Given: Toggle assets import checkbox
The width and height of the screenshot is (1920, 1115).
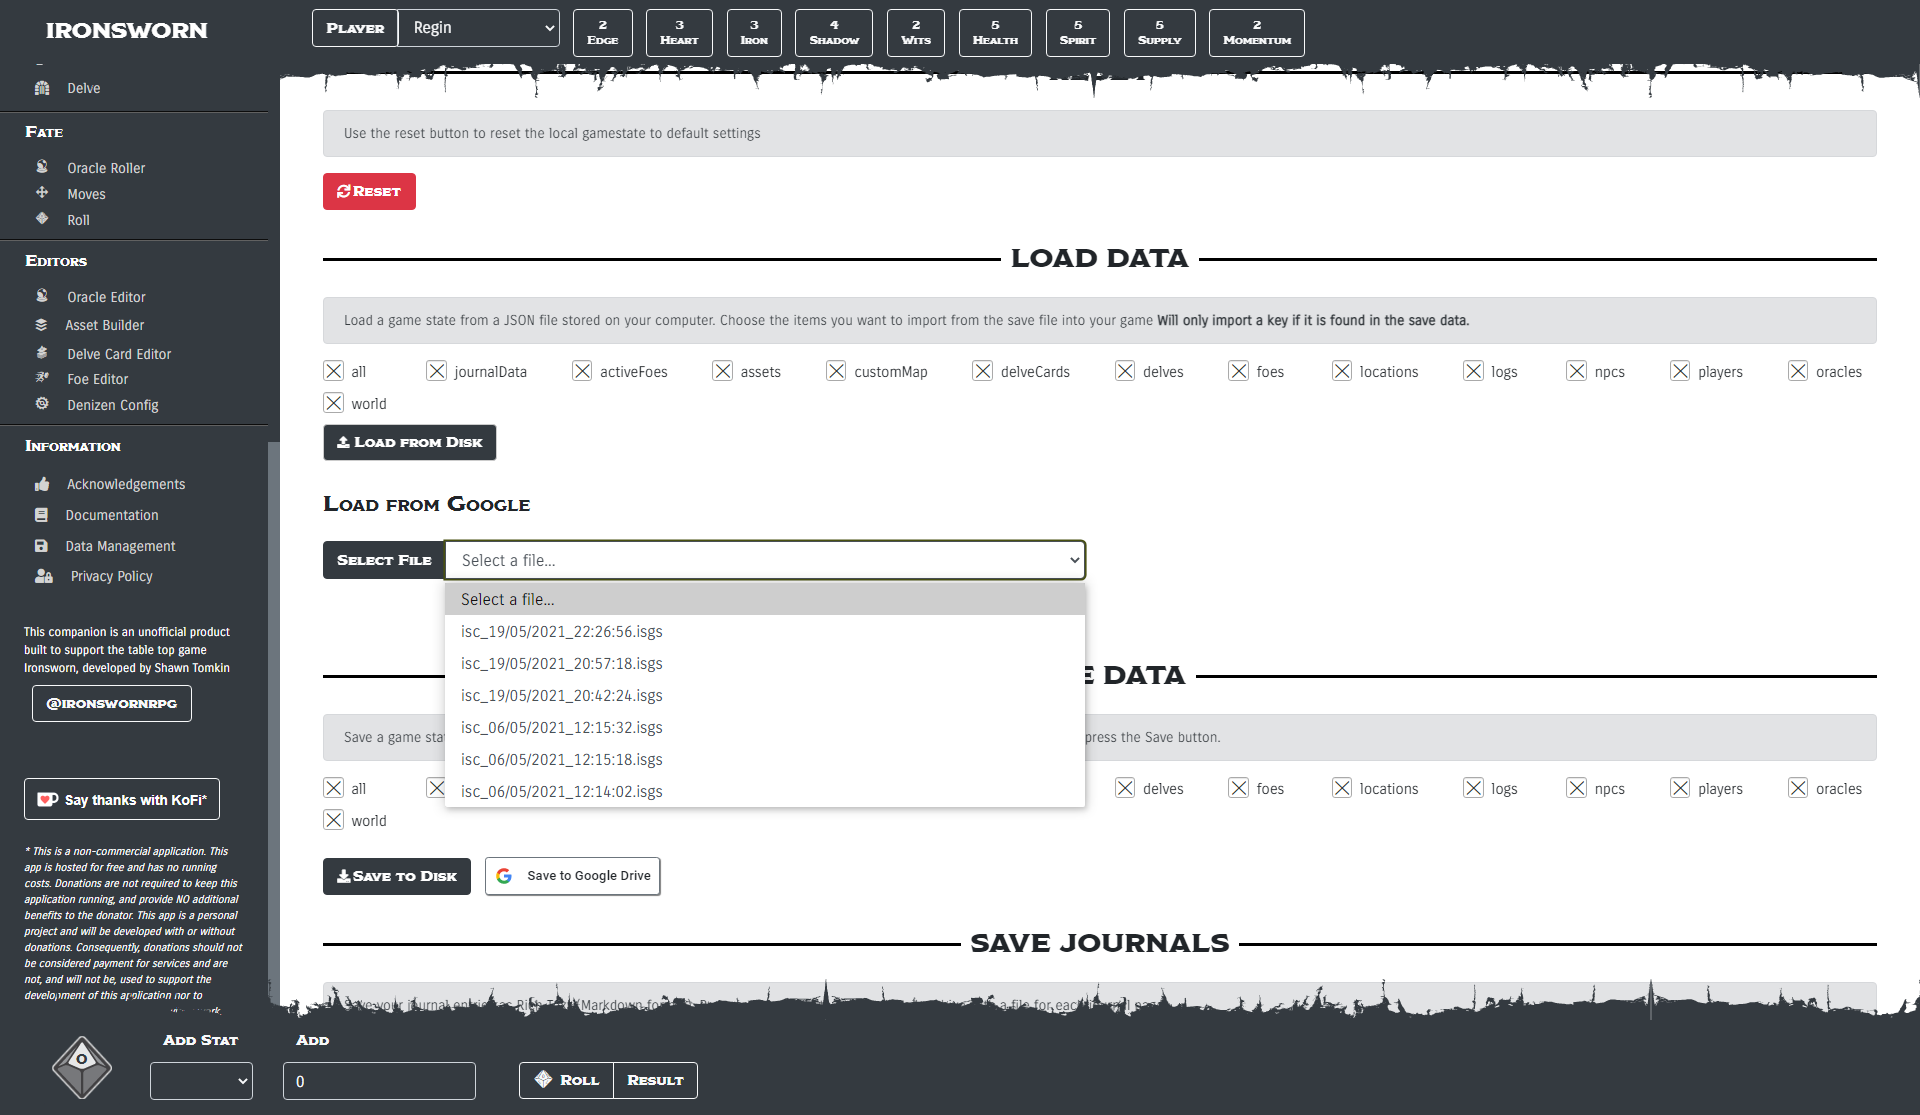Looking at the screenshot, I should point(723,371).
